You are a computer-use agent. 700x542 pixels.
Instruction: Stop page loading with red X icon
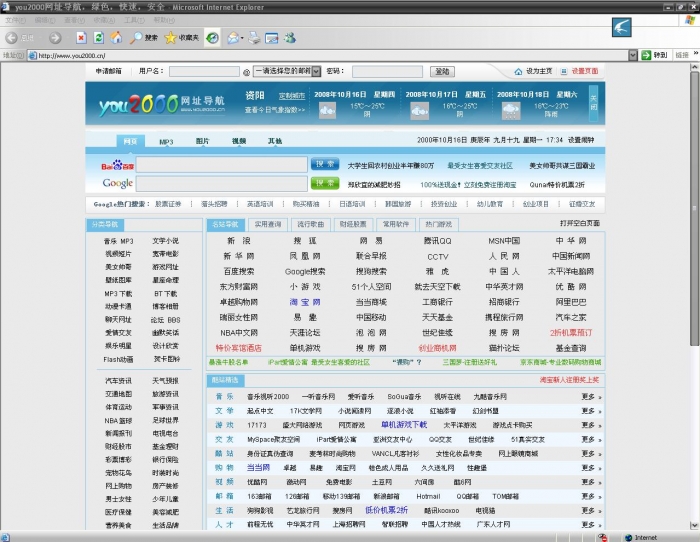click(81, 38)
